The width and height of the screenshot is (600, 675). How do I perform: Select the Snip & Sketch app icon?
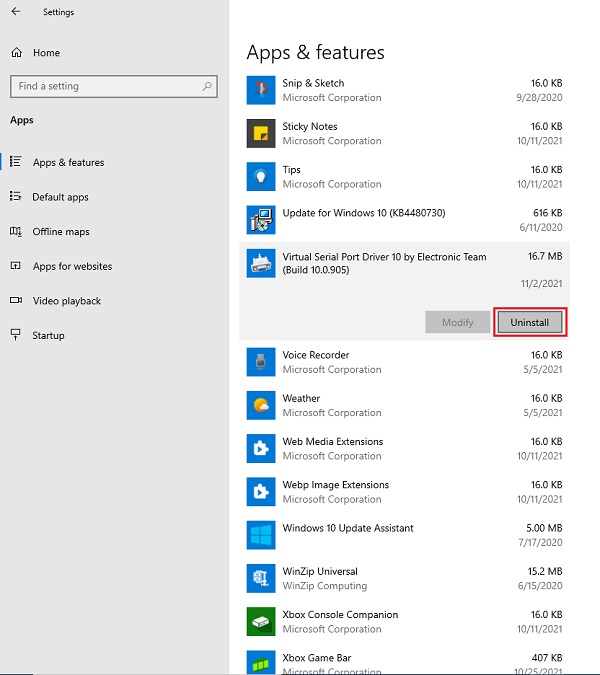click(261, 90)
